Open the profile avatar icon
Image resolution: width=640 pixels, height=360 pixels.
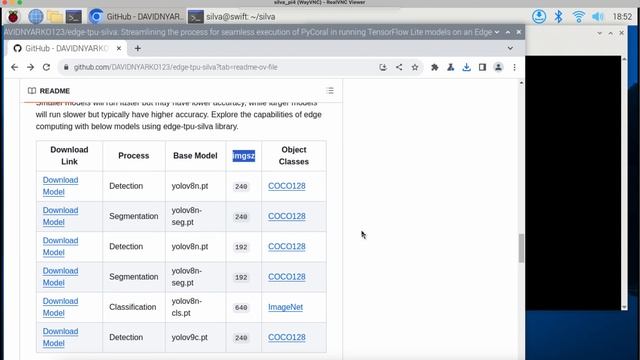(x=498, y=67)
